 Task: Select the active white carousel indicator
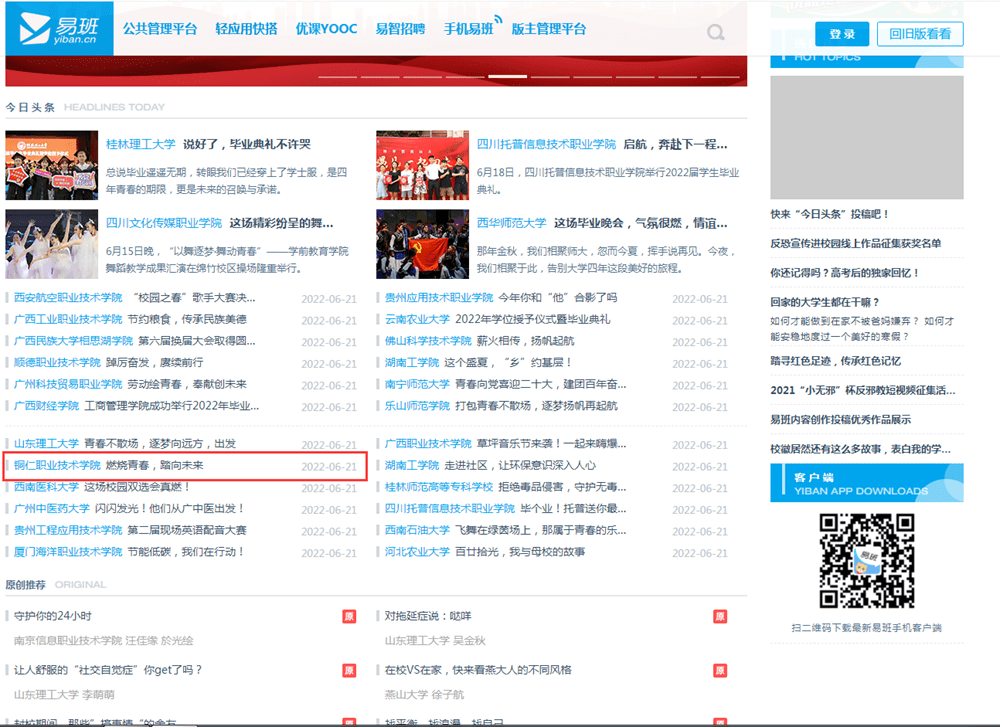pos(507,76)
